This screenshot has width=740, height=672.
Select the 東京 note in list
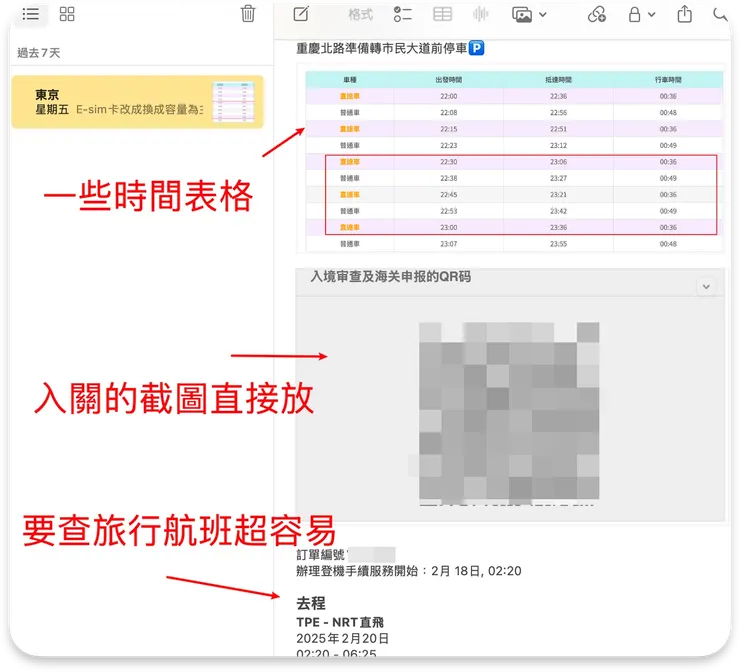137,102
